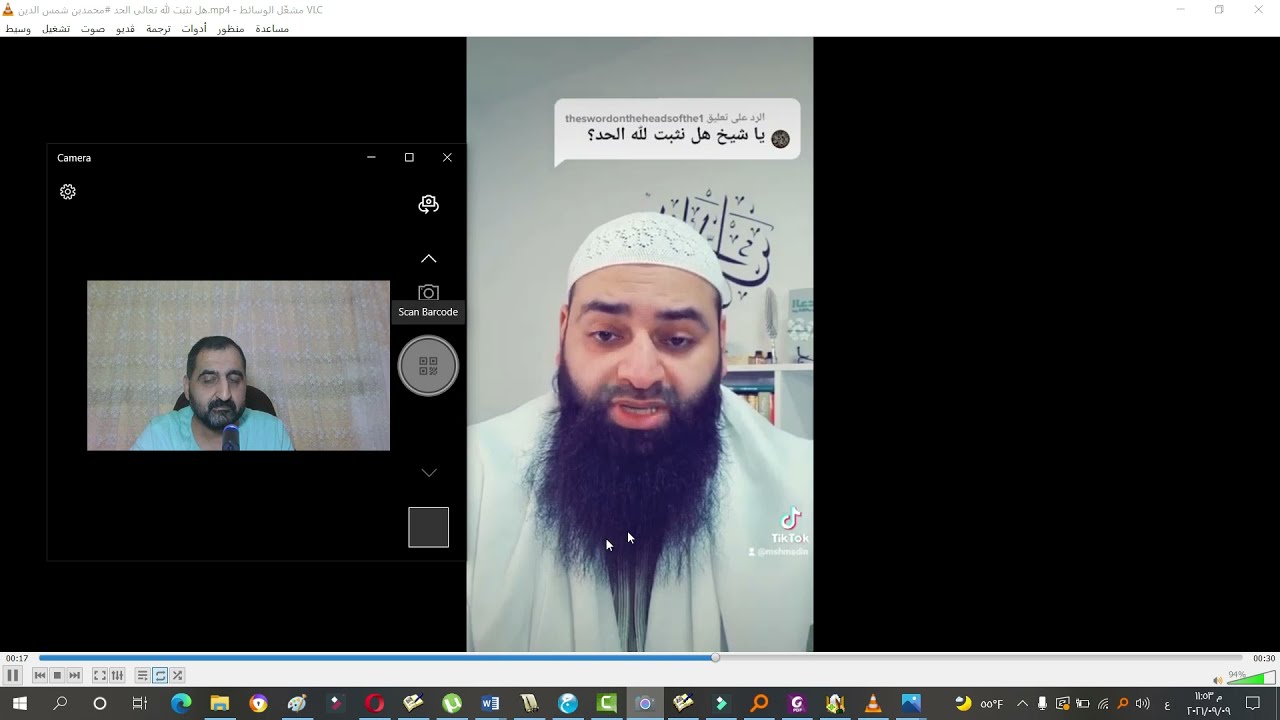Open uTorrent from the taskbar
1280x720 pixels.
(x=452, y=704)
